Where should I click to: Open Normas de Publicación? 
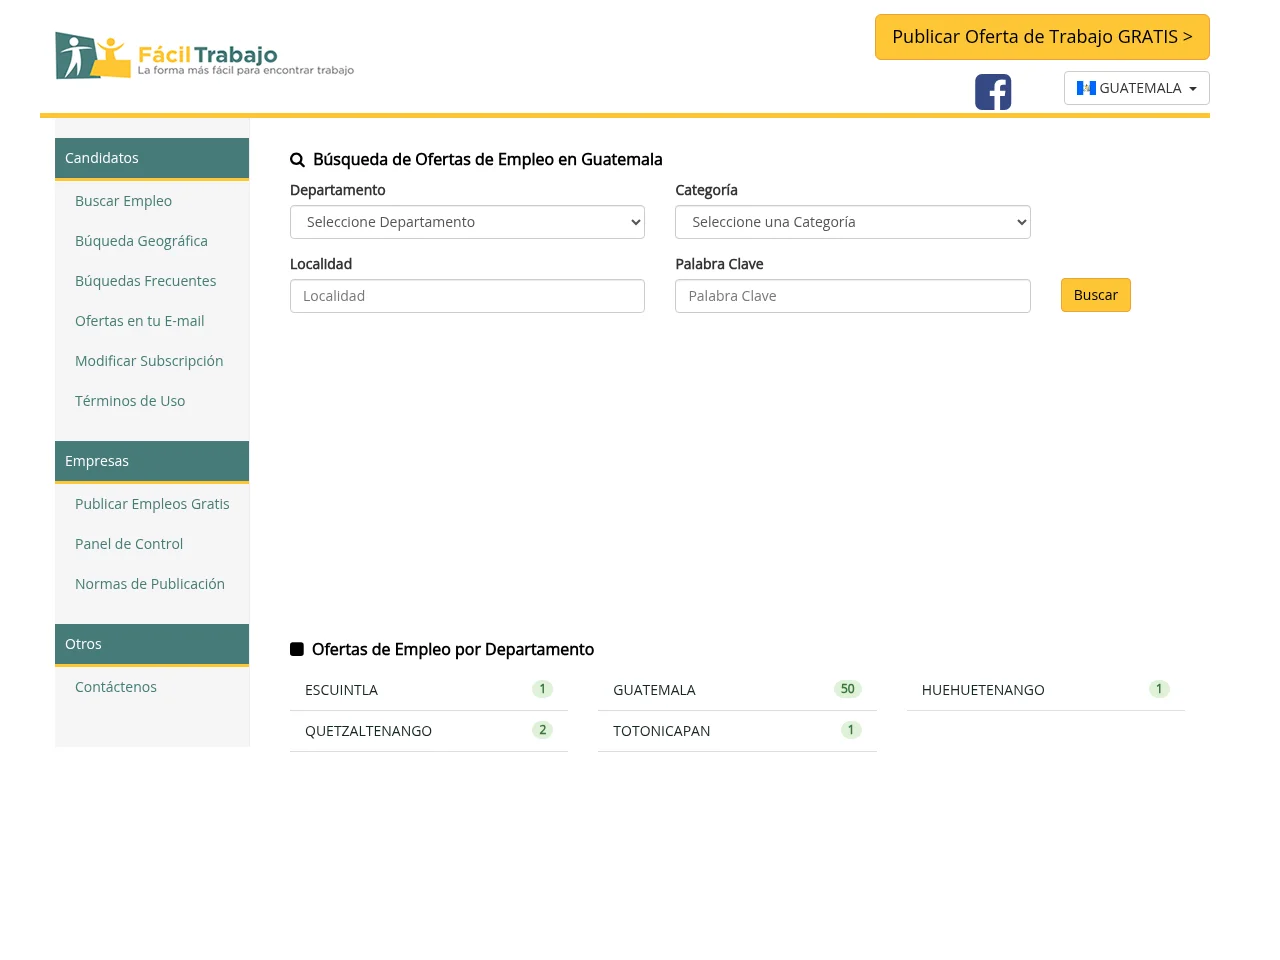pyautogui.click(x=150, y=584)
